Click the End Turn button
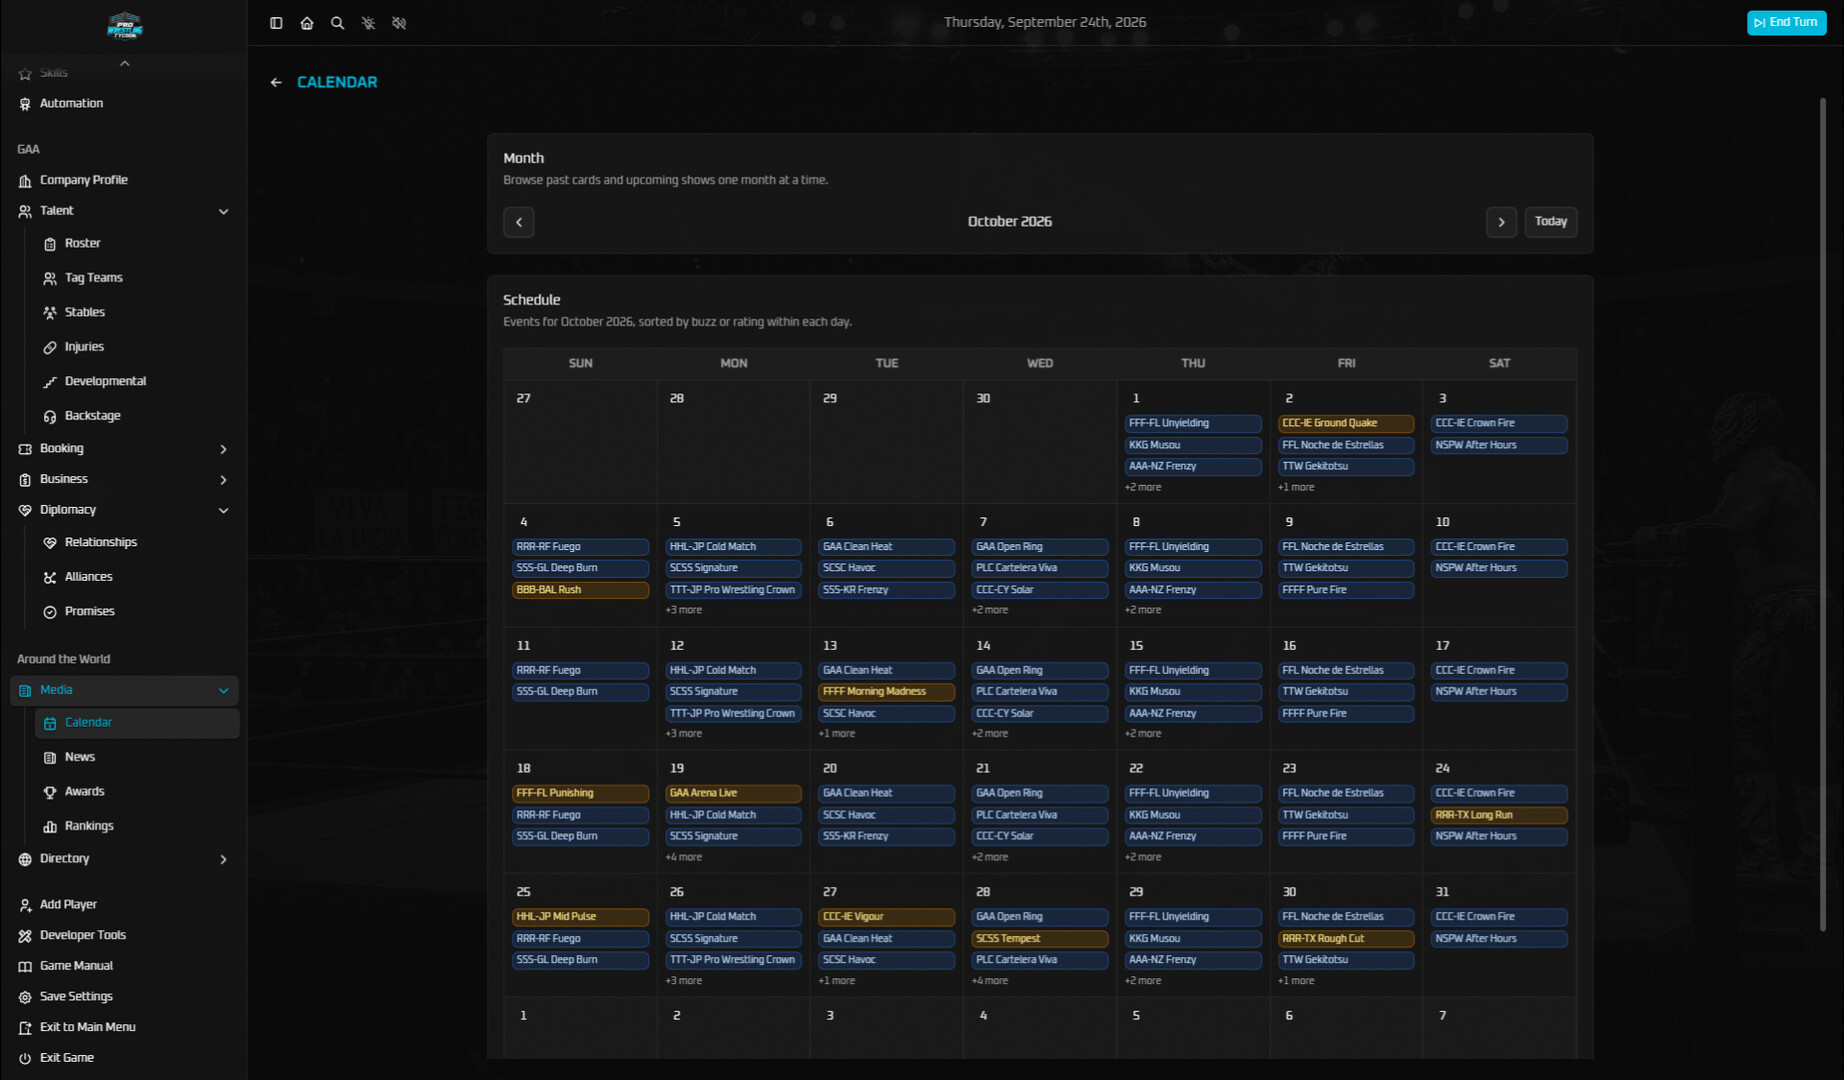Image resolution: width=1844 pixels, height=1080 pixels. tap(1786, 22)
